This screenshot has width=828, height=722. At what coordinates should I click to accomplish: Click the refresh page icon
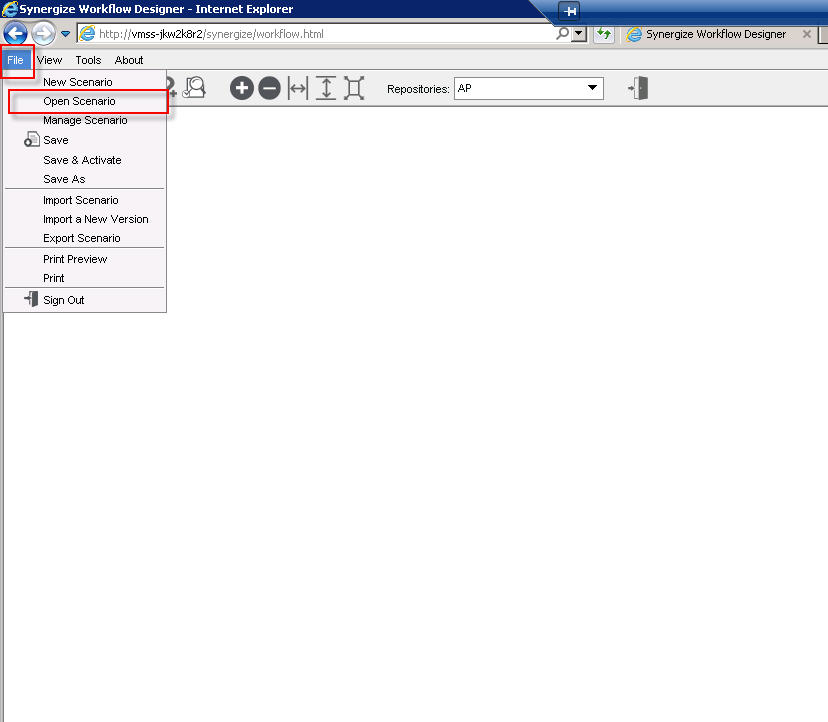point(604,34)
